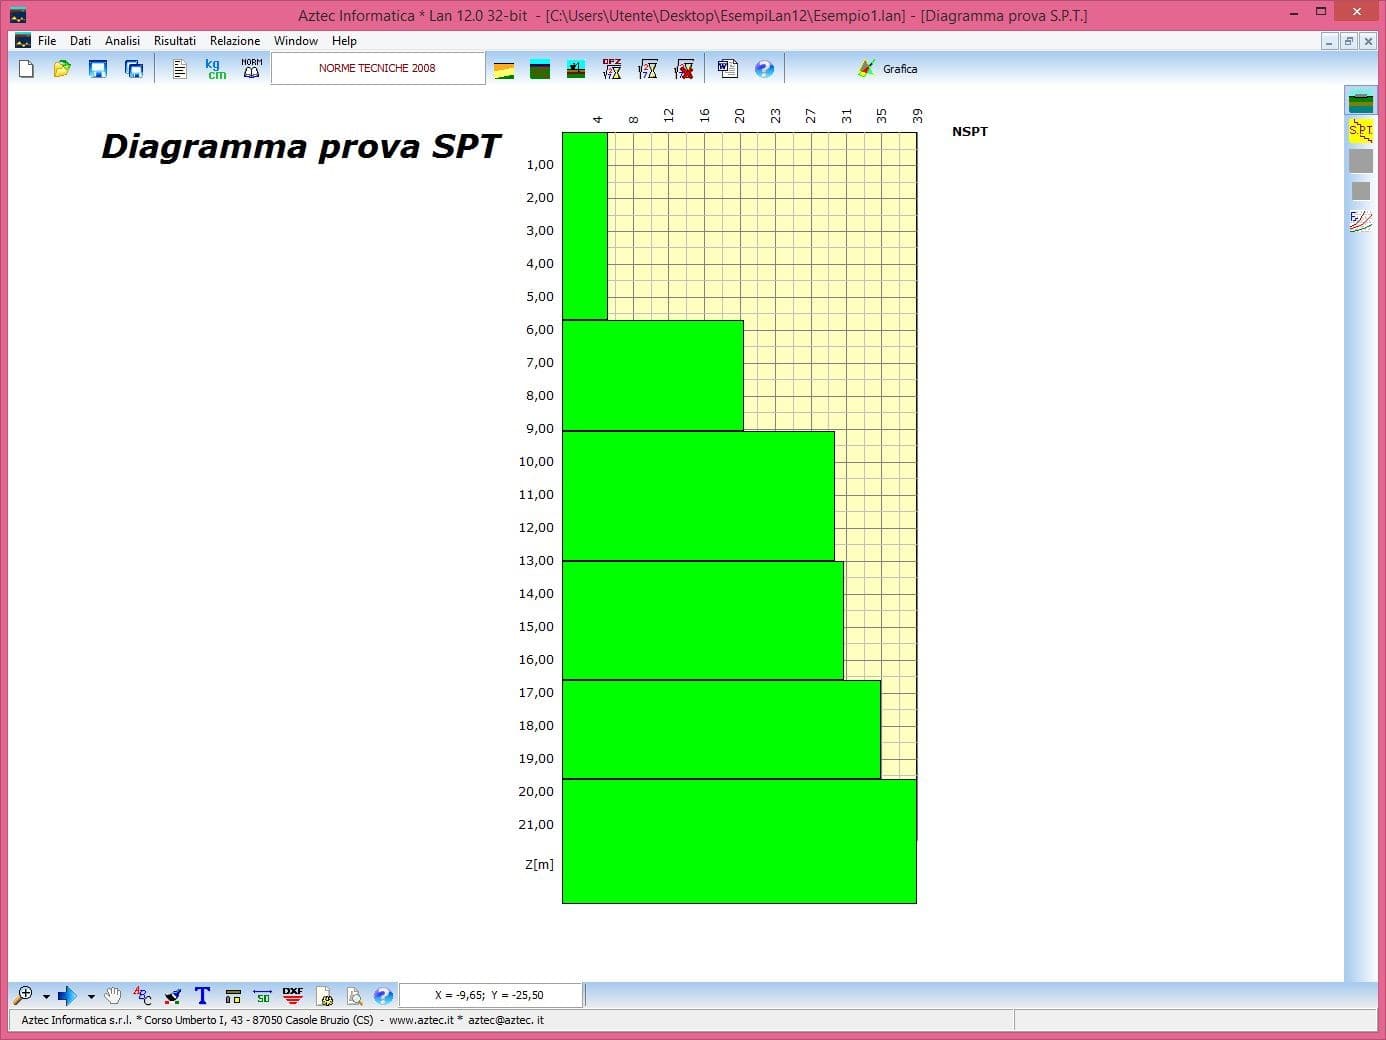Open the Help menu
The height and width of the screenshot is (1040, 1386).
point(344,41)
